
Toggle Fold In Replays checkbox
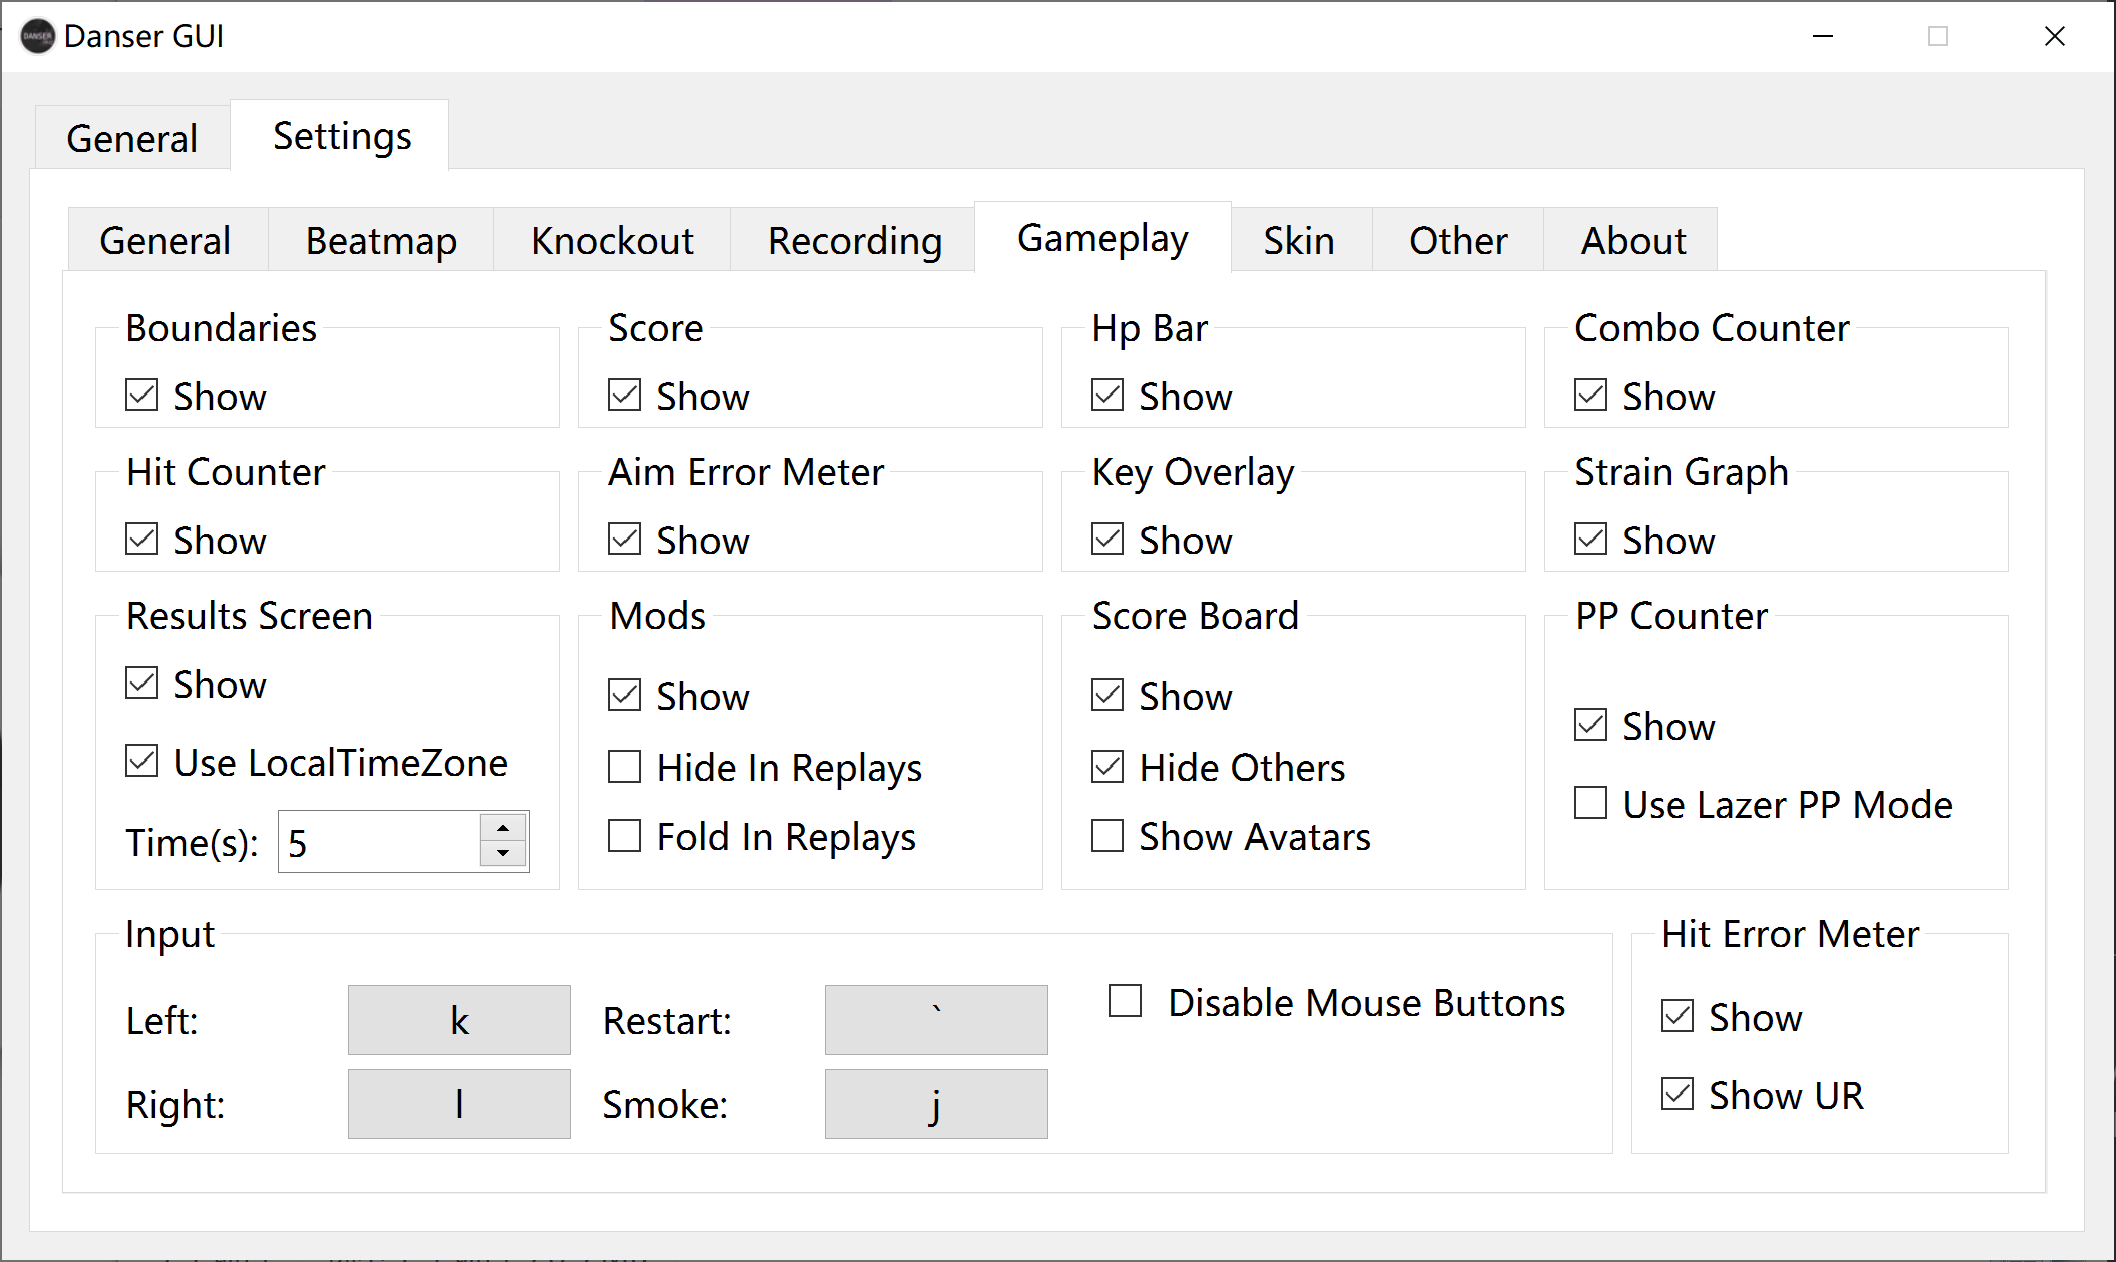pos(625,836)
